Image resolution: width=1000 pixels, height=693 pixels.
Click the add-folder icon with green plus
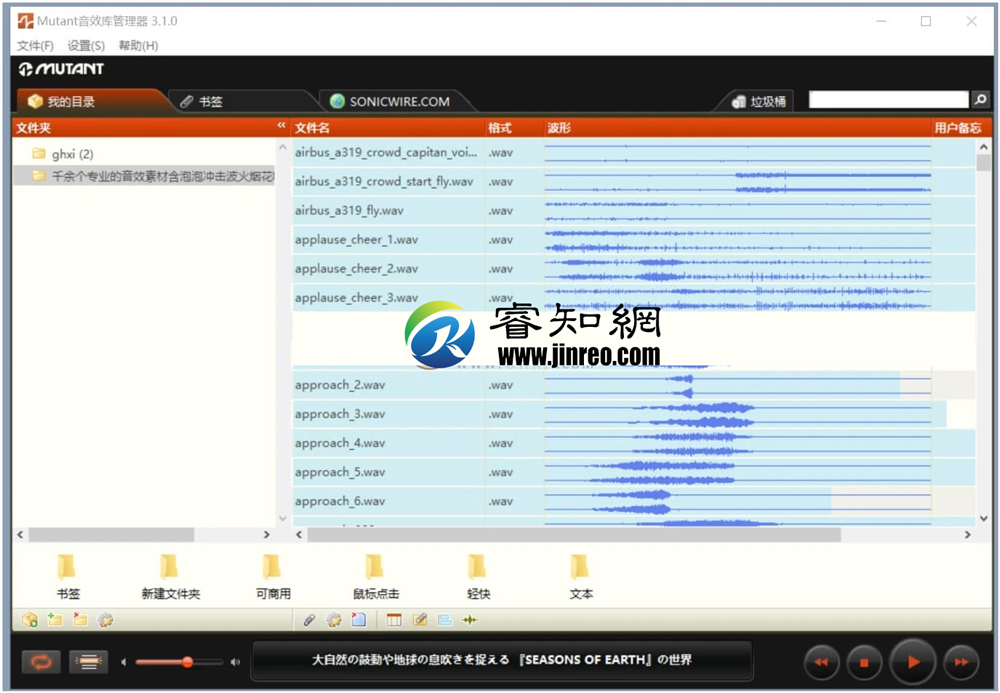point(54,620)
